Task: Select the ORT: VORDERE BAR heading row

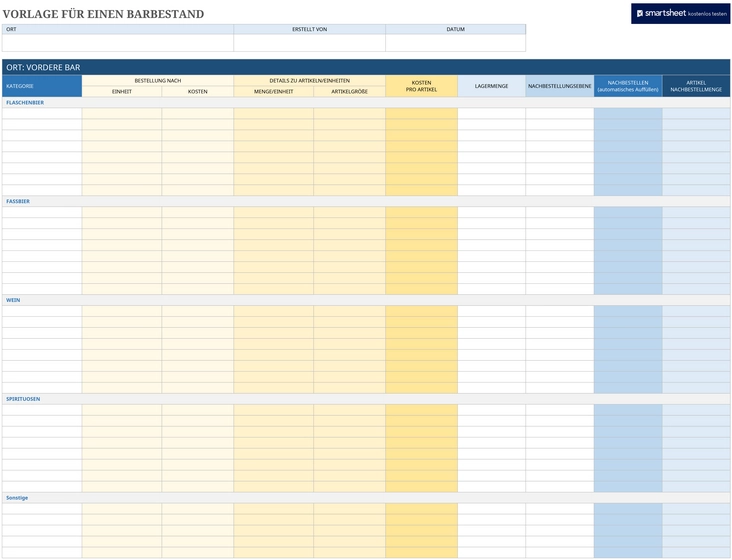Action: 366,67
